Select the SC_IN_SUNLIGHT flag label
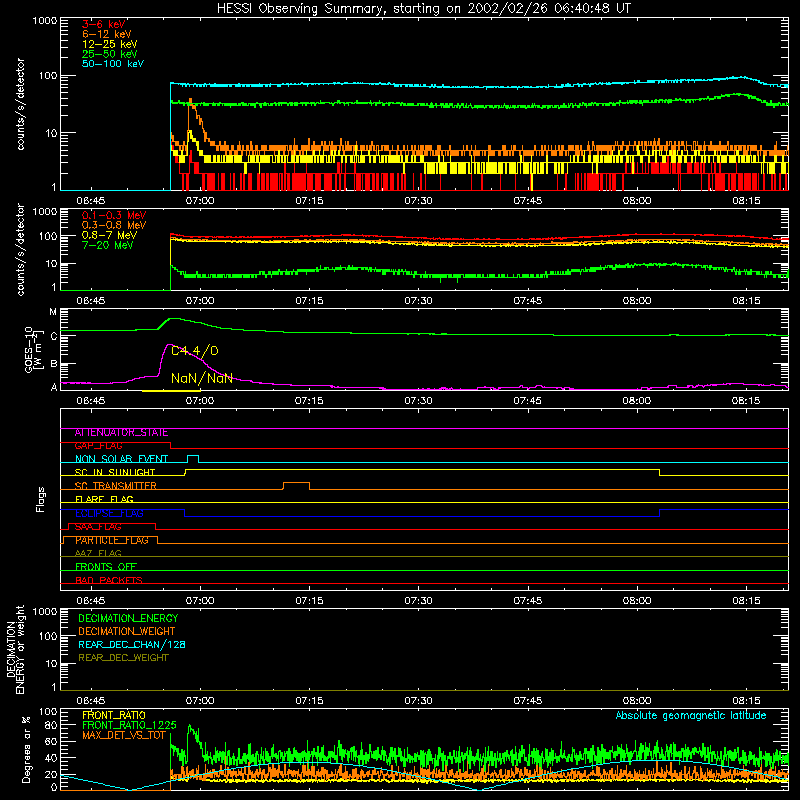This screenshot has height=800, width=800. [x=115, y=472]
